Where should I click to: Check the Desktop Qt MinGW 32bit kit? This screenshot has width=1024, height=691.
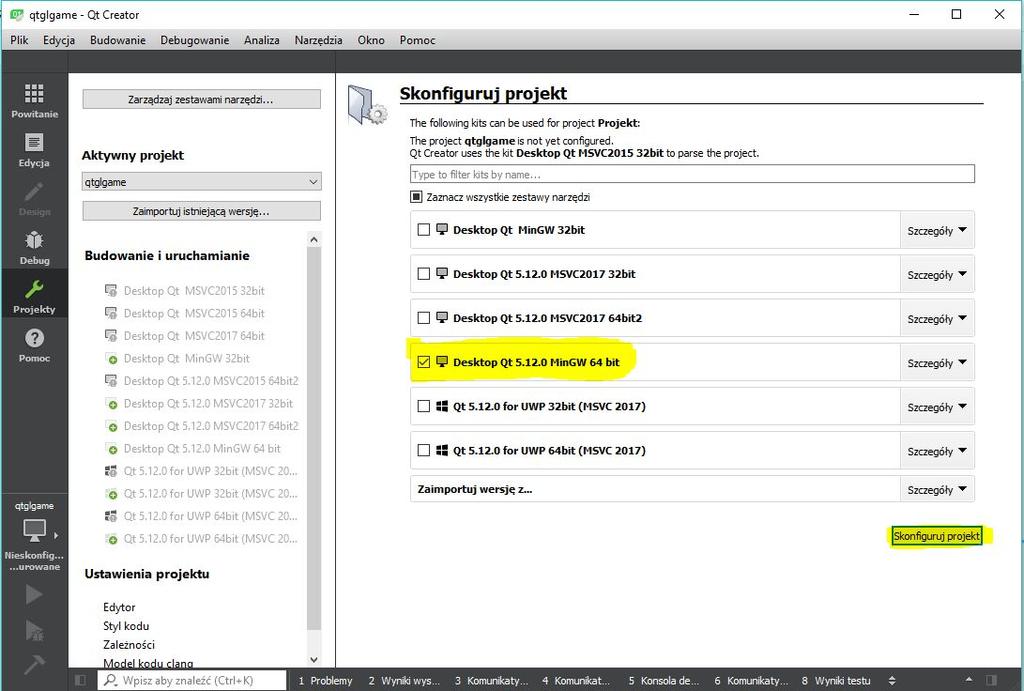pyautogui.click(x=424, y=230)
